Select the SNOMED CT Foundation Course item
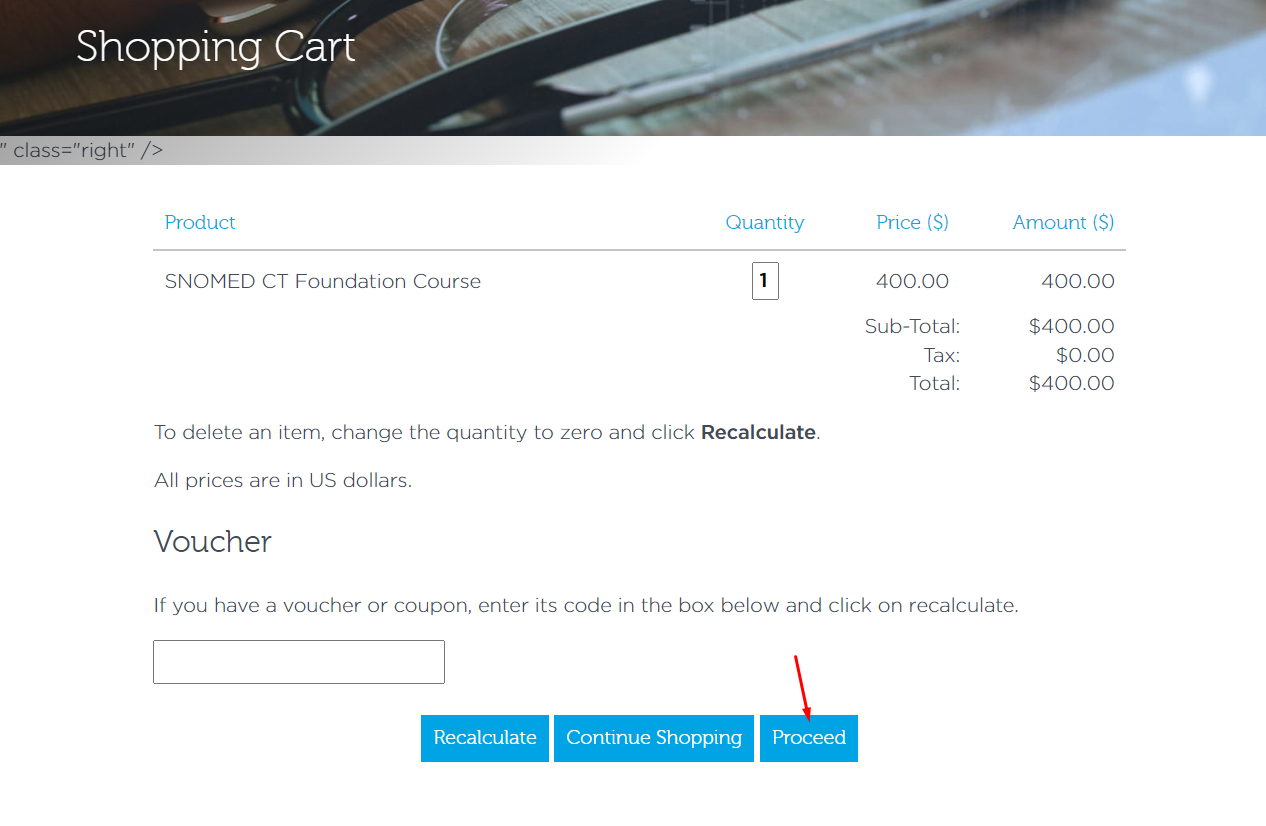1266x826 pixels. (323, 281)
